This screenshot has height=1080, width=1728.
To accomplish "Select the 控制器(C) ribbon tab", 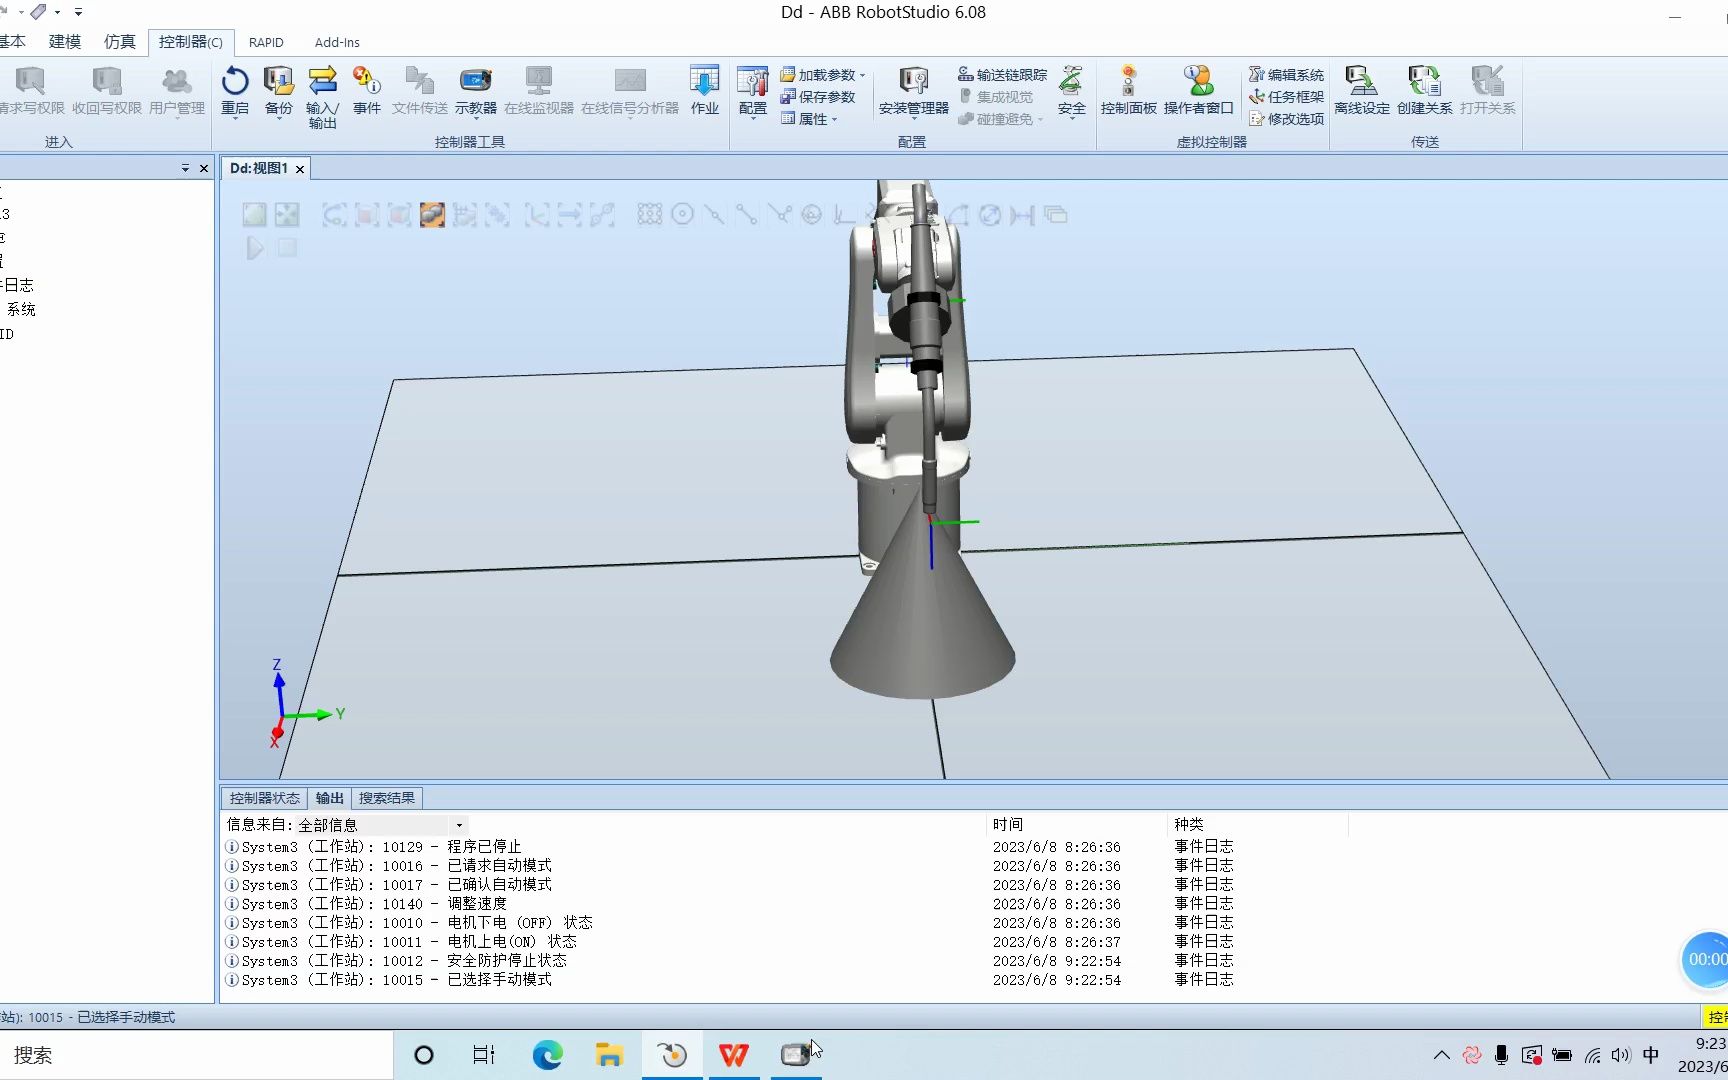I will (x=191, y=42).
